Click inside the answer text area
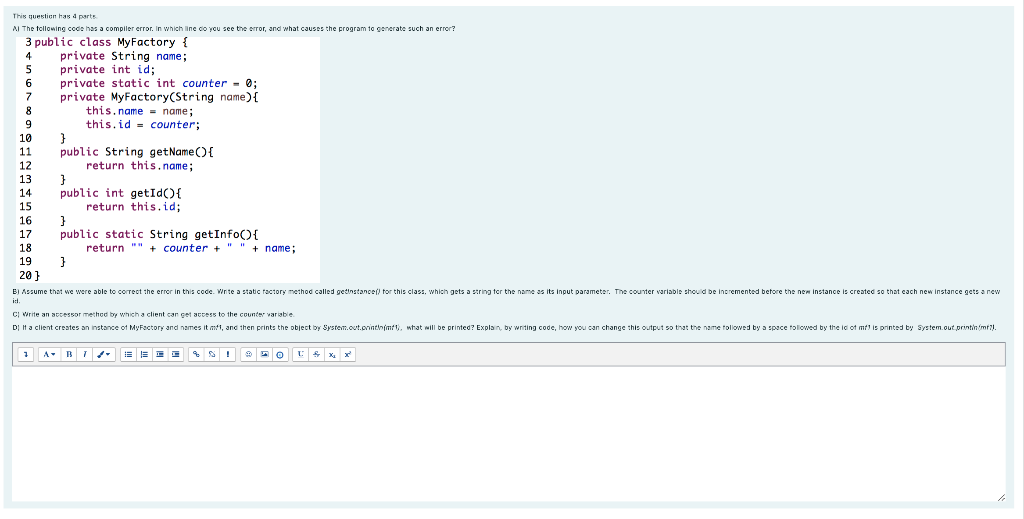The height and width of the screenshot is (519, 1024). coord(509,434)
